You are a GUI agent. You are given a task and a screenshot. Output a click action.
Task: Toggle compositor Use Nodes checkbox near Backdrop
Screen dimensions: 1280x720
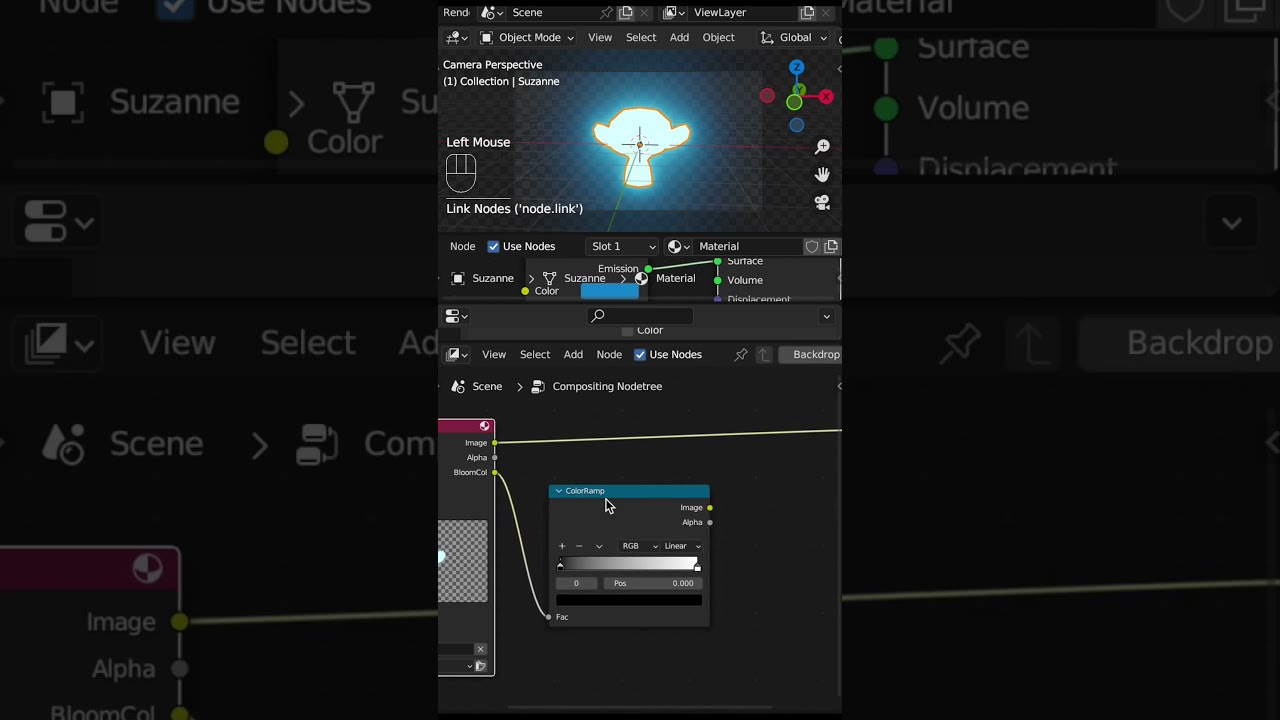(640, 355)
